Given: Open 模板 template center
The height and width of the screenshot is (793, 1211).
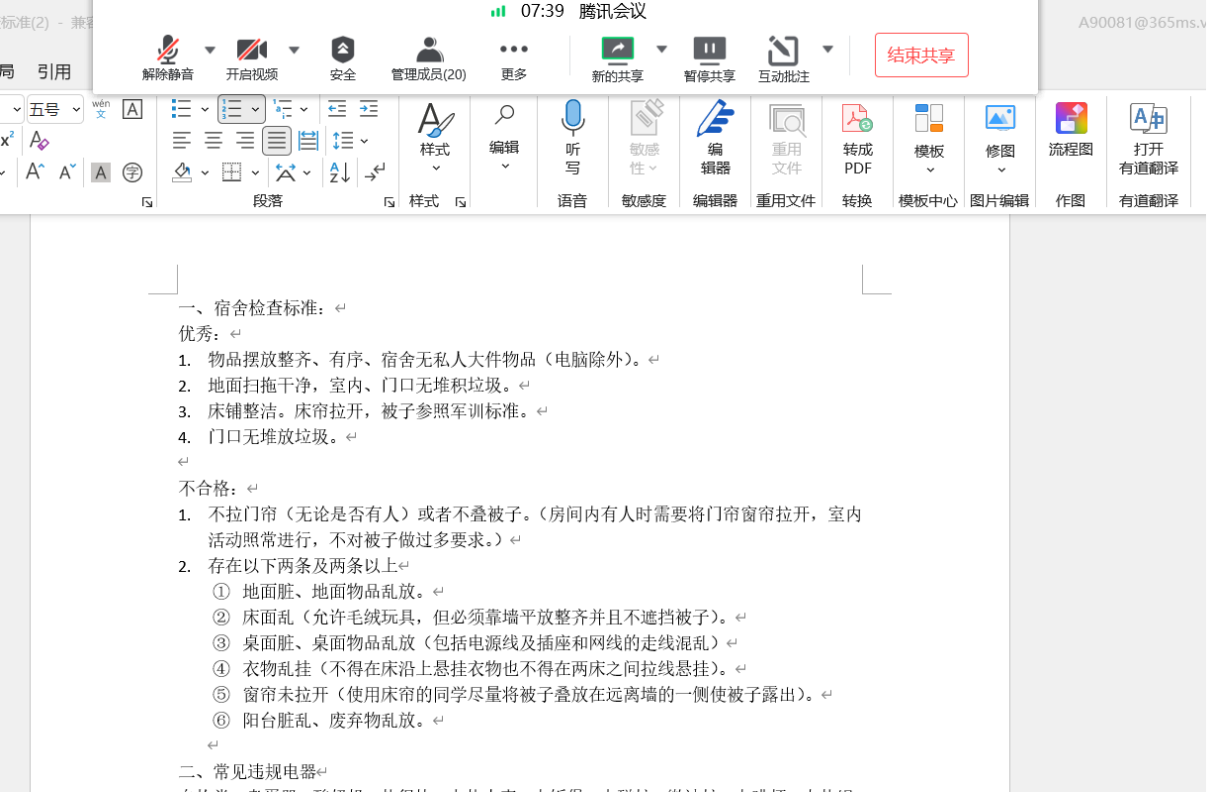Looking at the screenshot, I should click(x=929, y=138).
